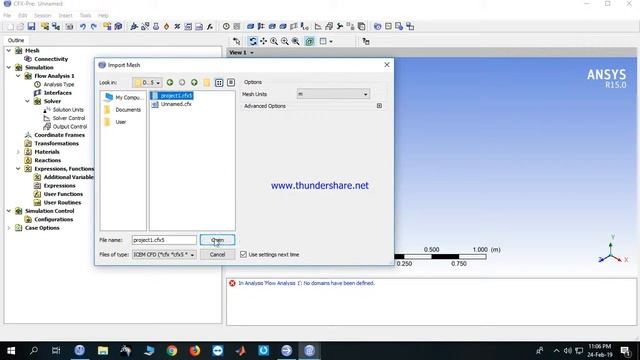The height and width of the screenshot is (360, 640).
Task: Switch dialog to list view icon
Action: (219, 82)
